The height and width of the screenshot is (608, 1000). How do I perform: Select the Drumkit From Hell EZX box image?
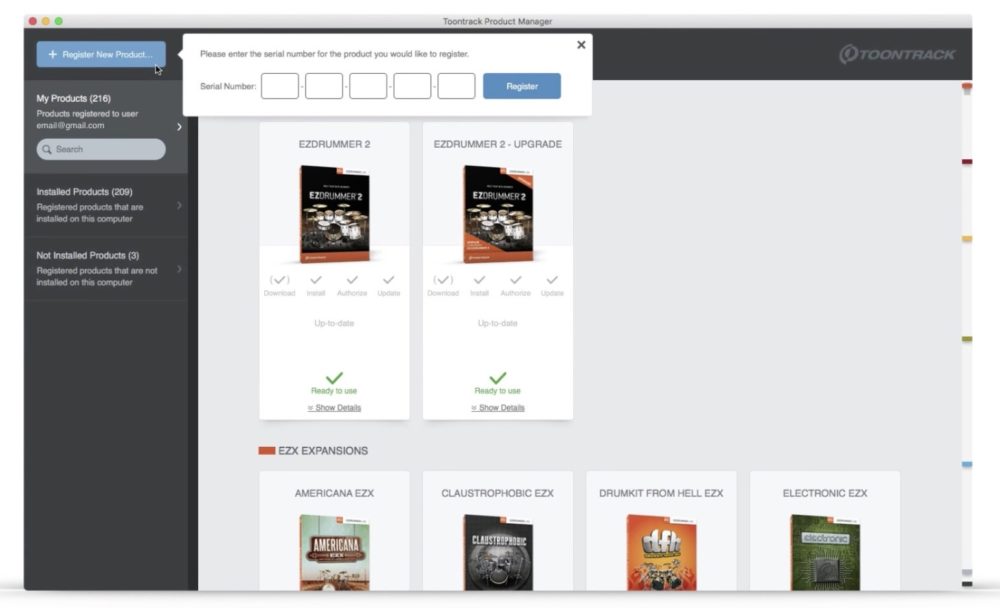coord(661,552)
